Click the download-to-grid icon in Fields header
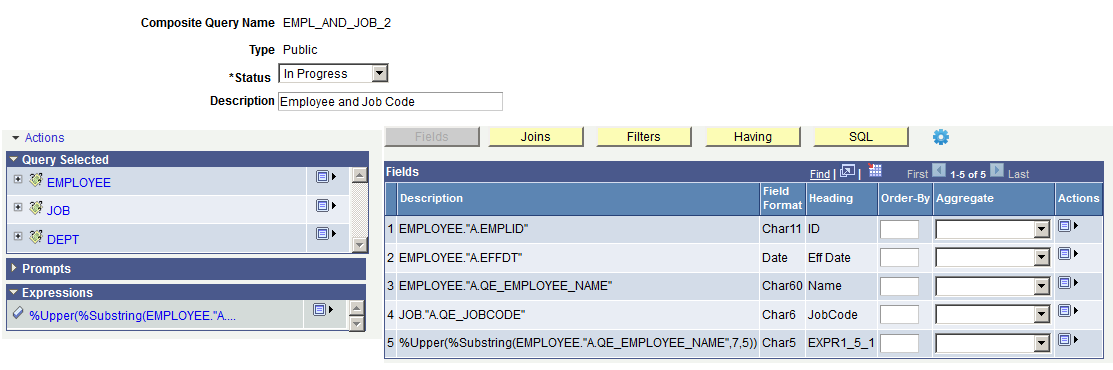This screenshot has height=370, width=1113. pyautogui.click(x=874, y=170)
